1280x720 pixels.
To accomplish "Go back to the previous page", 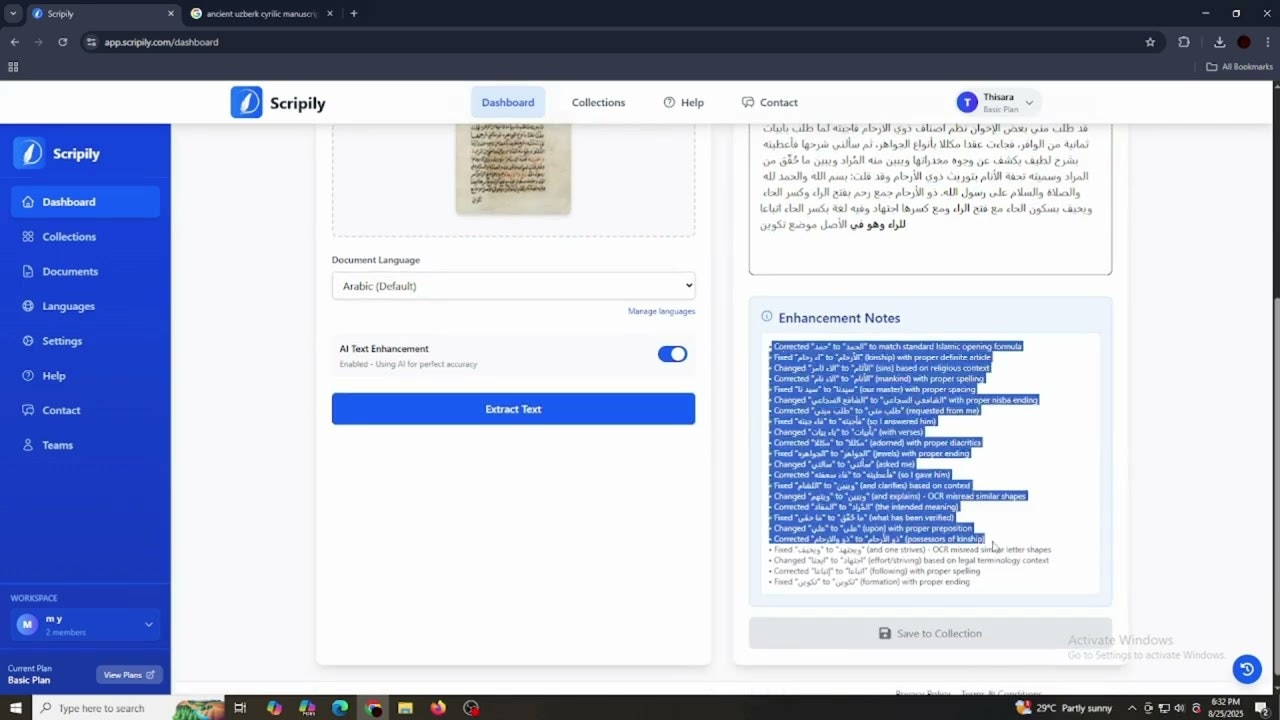I will tap(14, 42).
